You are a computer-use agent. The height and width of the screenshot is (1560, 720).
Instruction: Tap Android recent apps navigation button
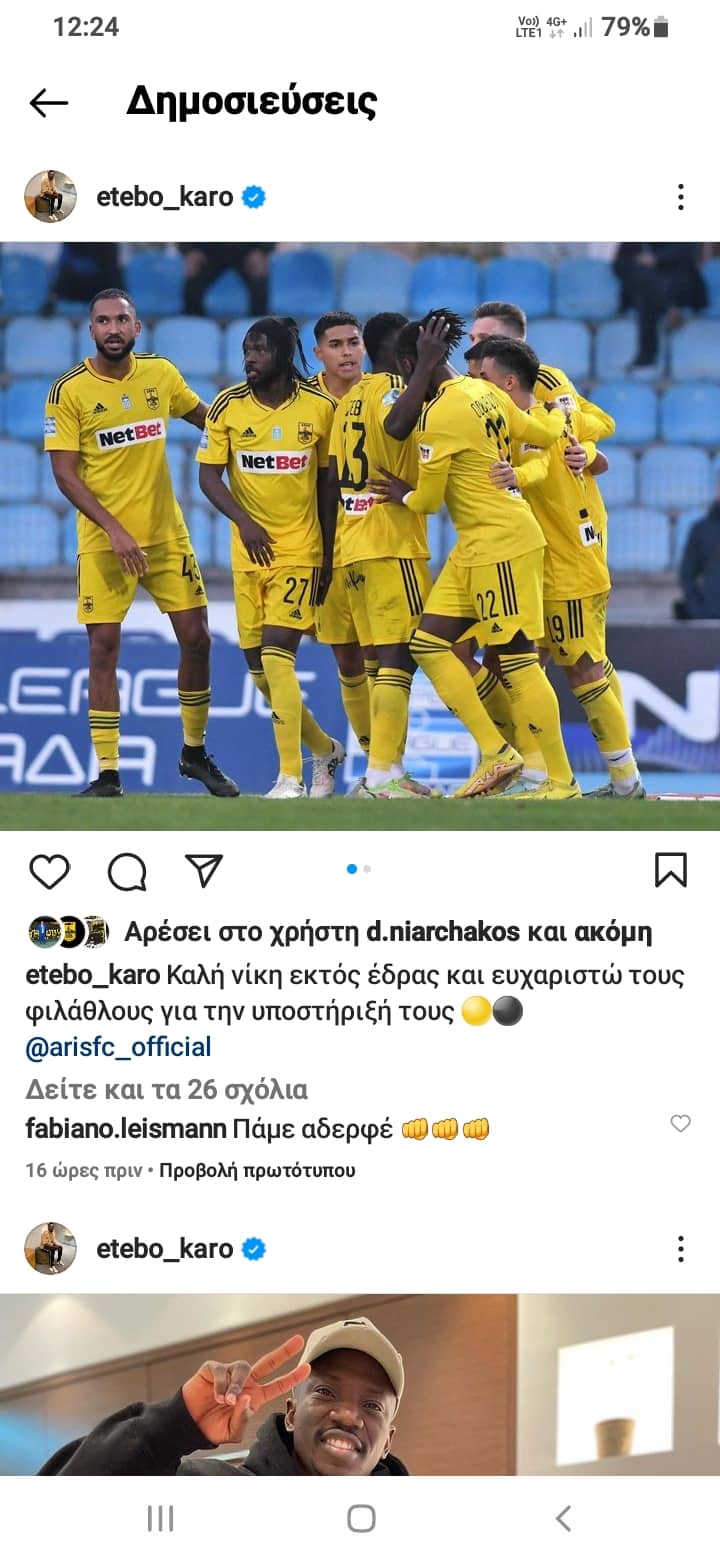[x=160, y=1519]
